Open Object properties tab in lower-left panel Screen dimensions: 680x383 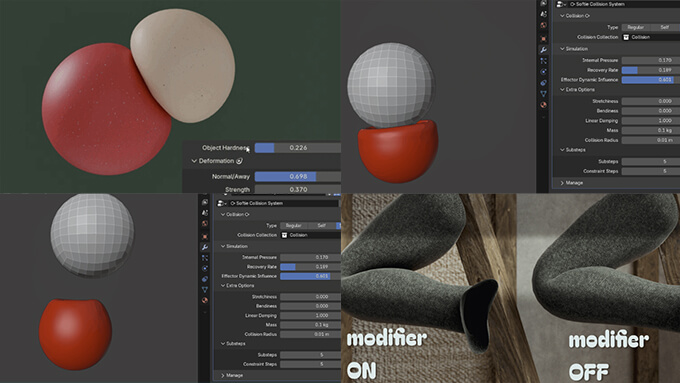tap(205, 236)
